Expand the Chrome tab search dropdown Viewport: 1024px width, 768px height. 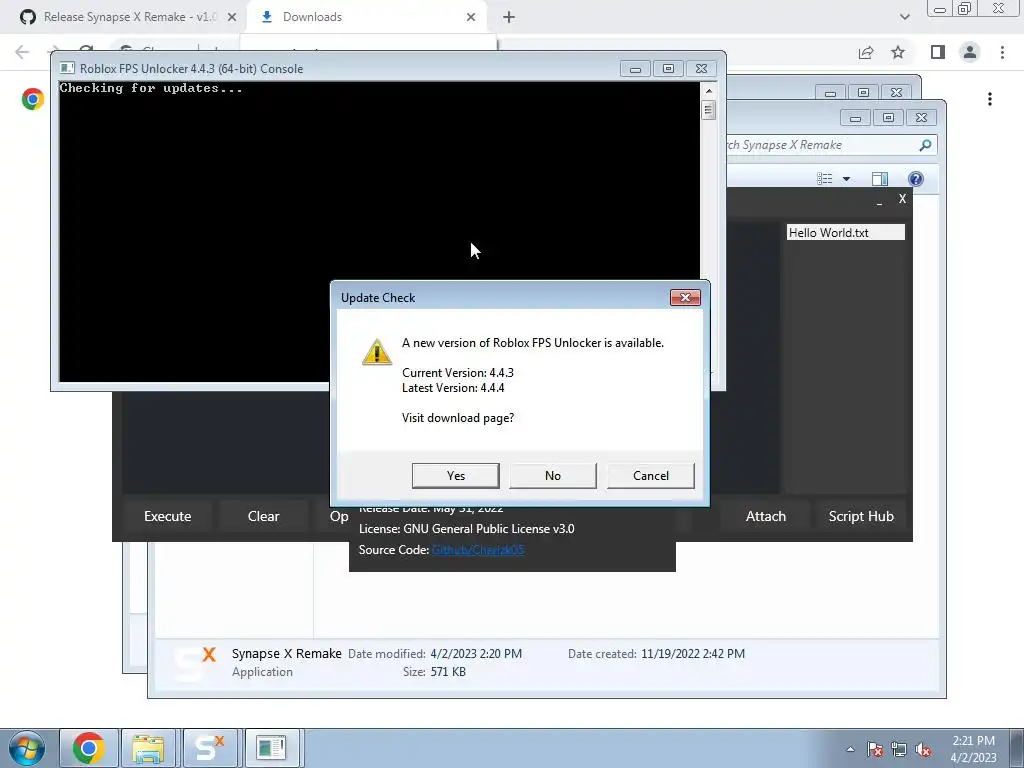[904, 17]
